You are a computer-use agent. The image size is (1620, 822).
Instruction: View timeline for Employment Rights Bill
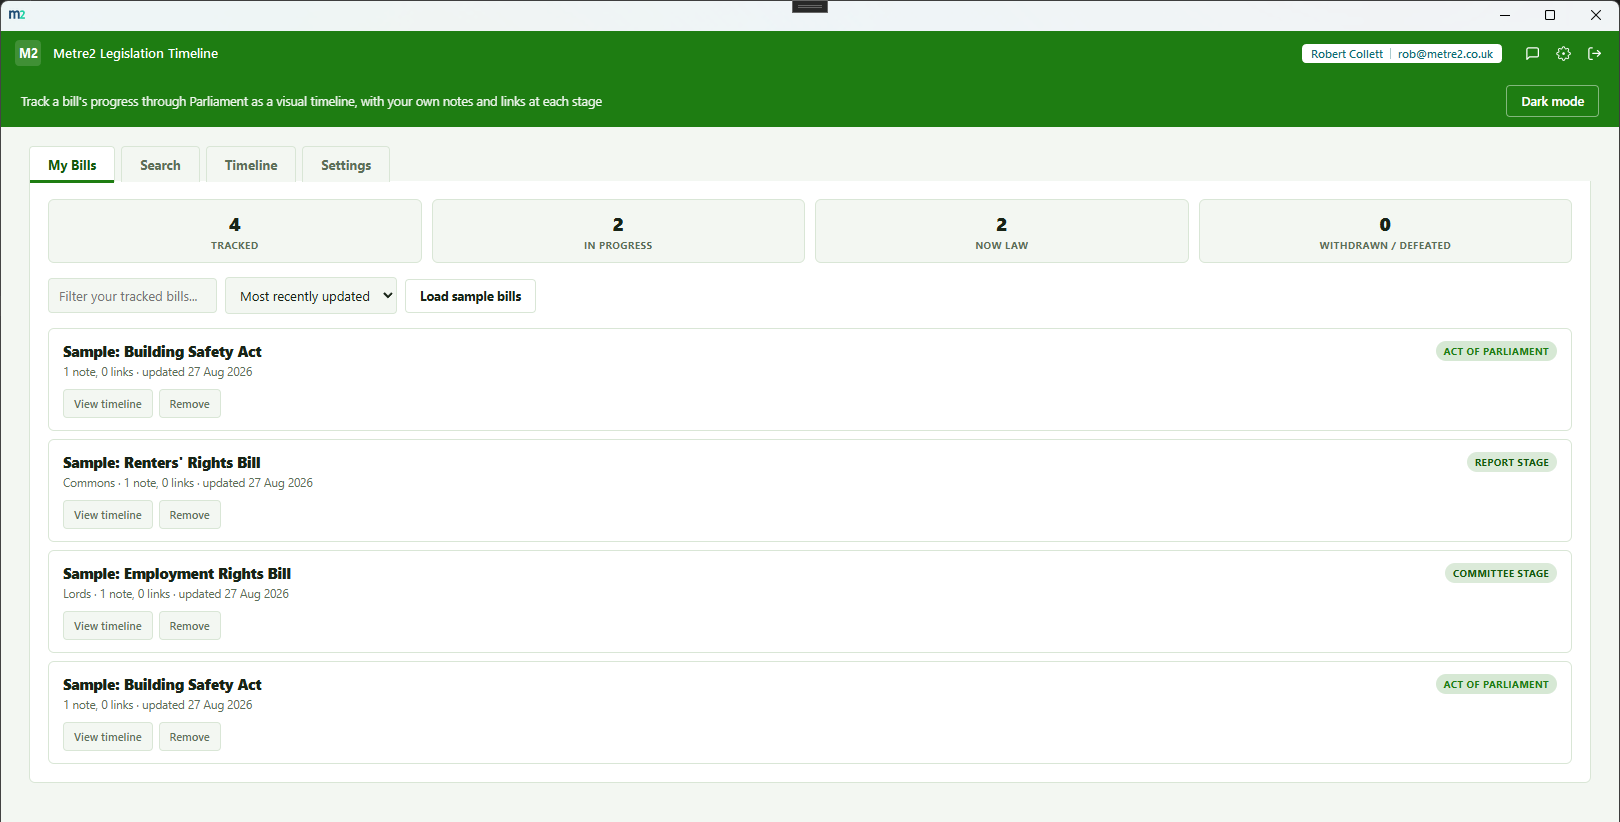coord(108,626)
